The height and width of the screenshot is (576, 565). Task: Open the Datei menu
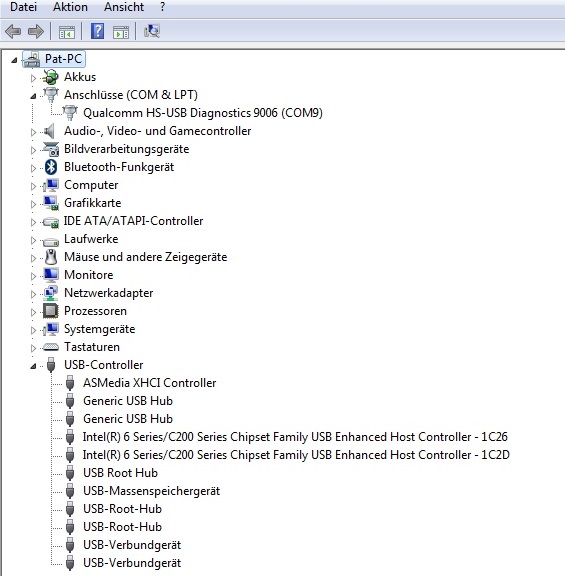tap(24, 7)
